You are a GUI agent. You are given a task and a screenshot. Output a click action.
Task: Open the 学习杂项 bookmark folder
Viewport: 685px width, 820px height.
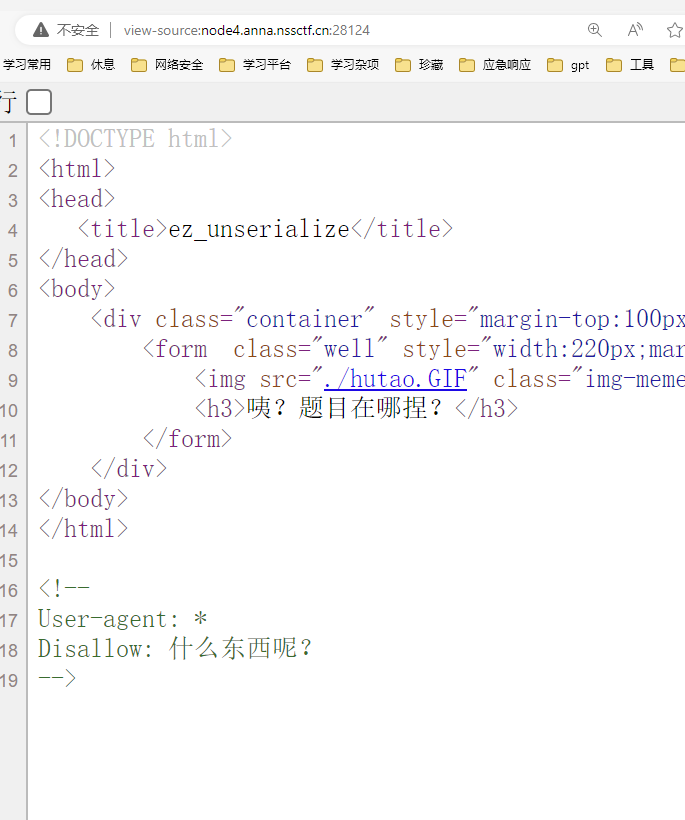(342, 64)
